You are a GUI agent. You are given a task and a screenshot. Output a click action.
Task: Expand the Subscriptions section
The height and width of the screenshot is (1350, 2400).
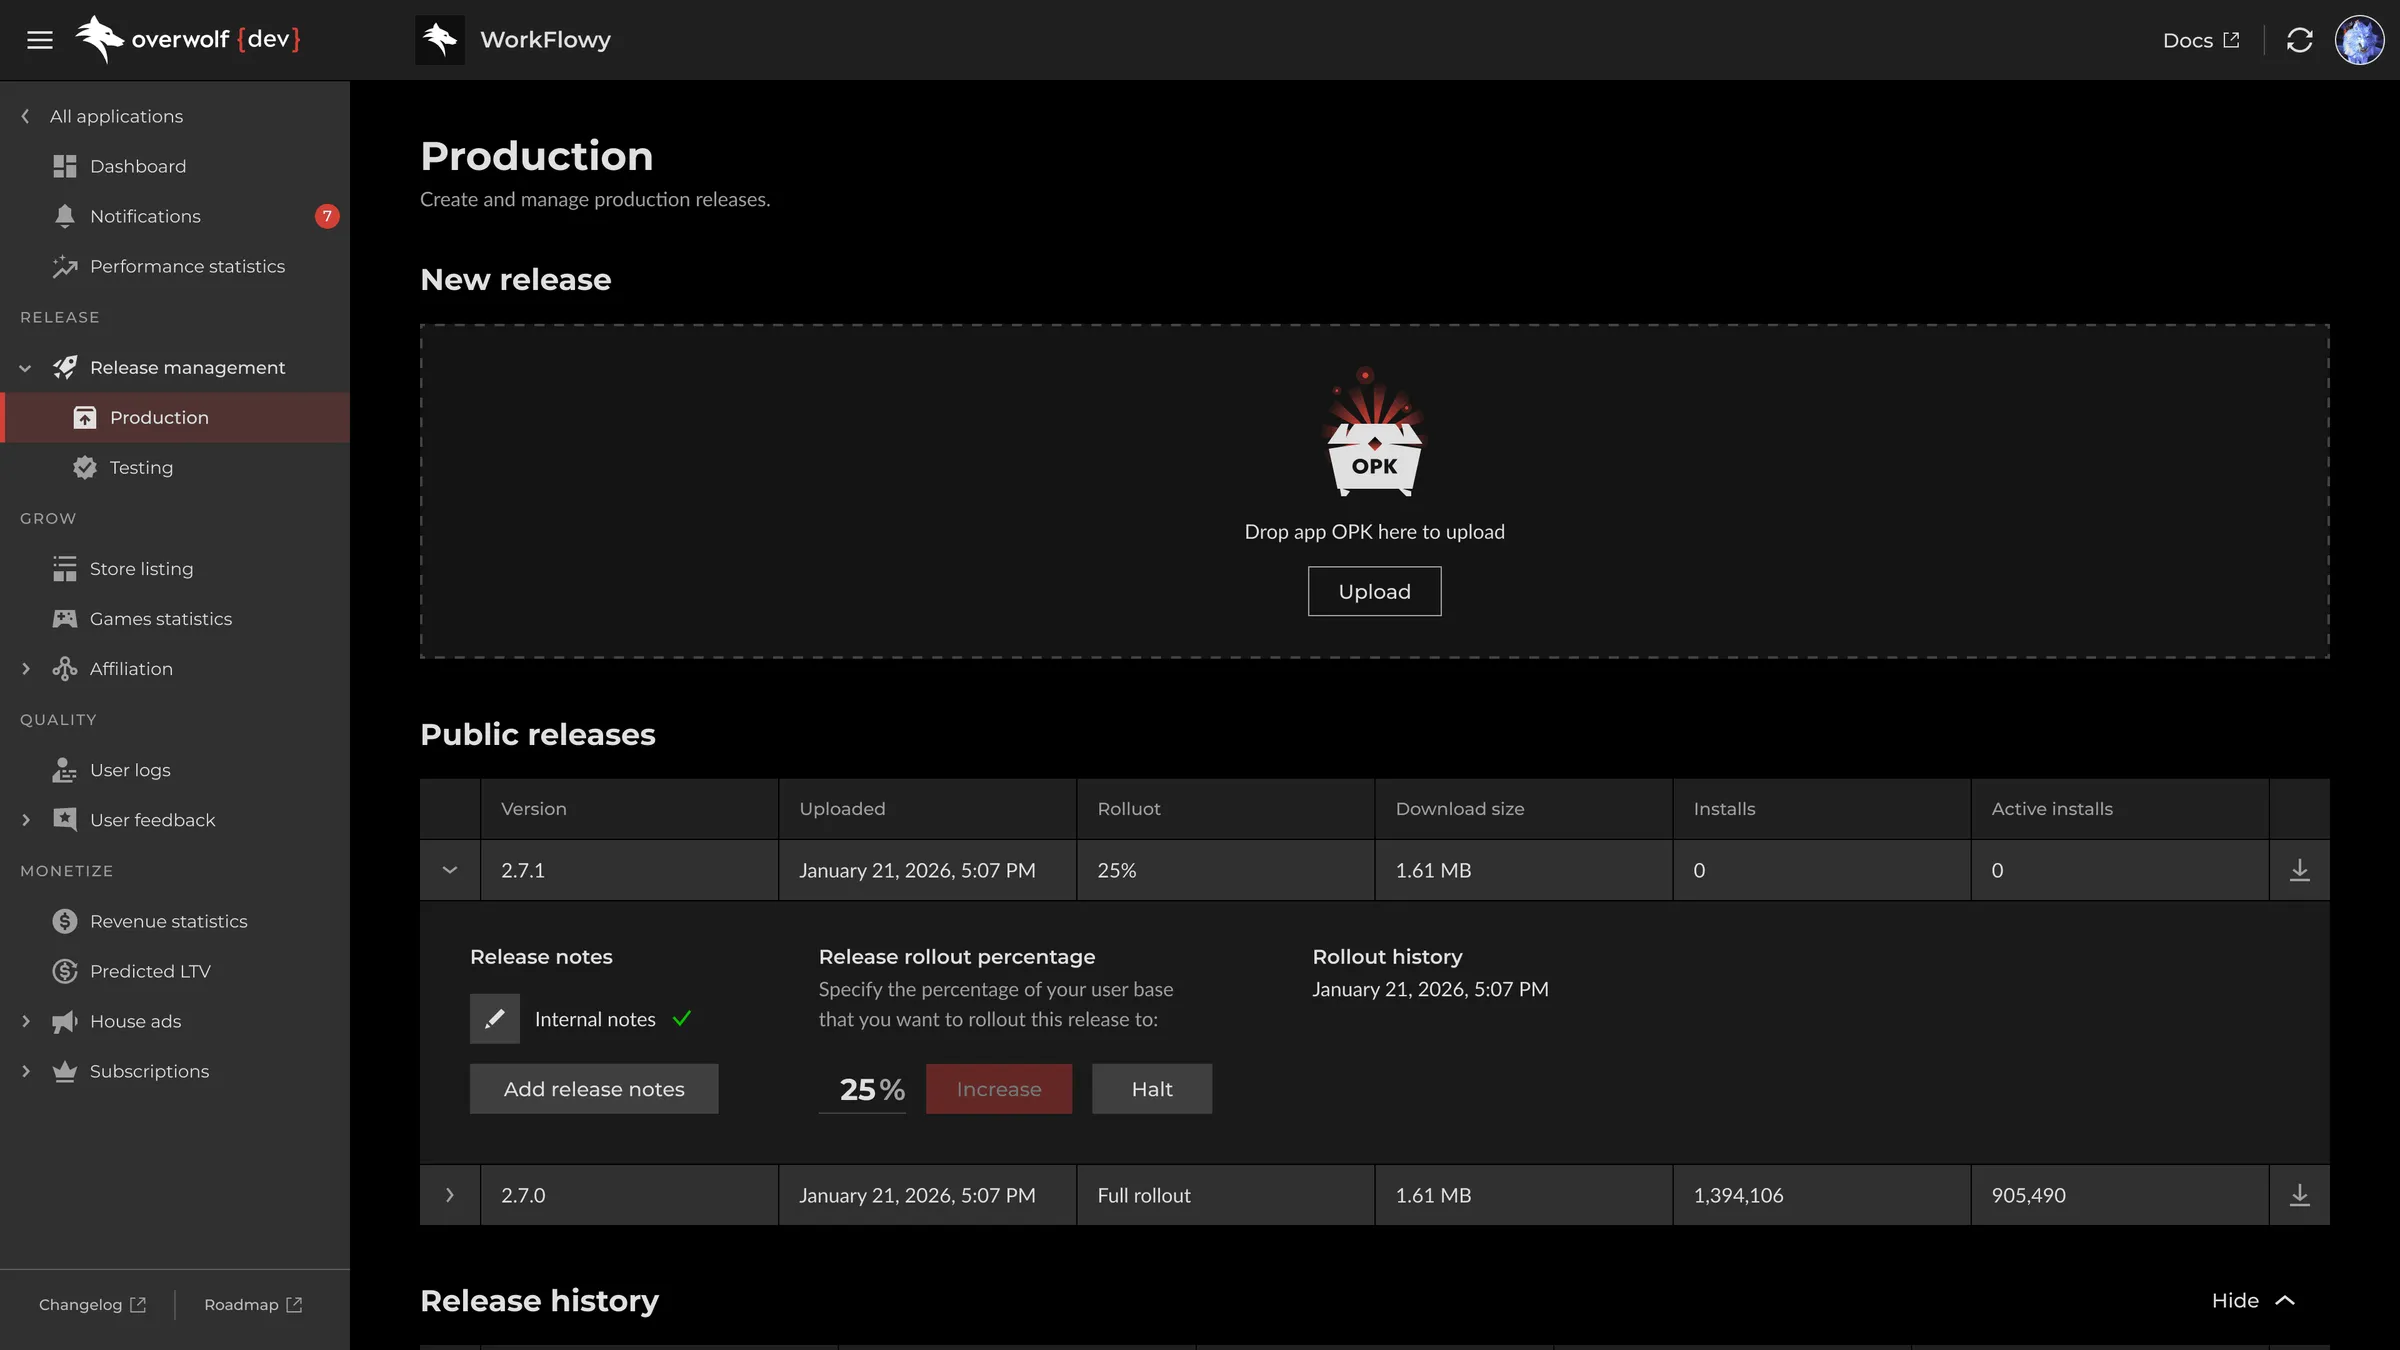click(25, 1071)
